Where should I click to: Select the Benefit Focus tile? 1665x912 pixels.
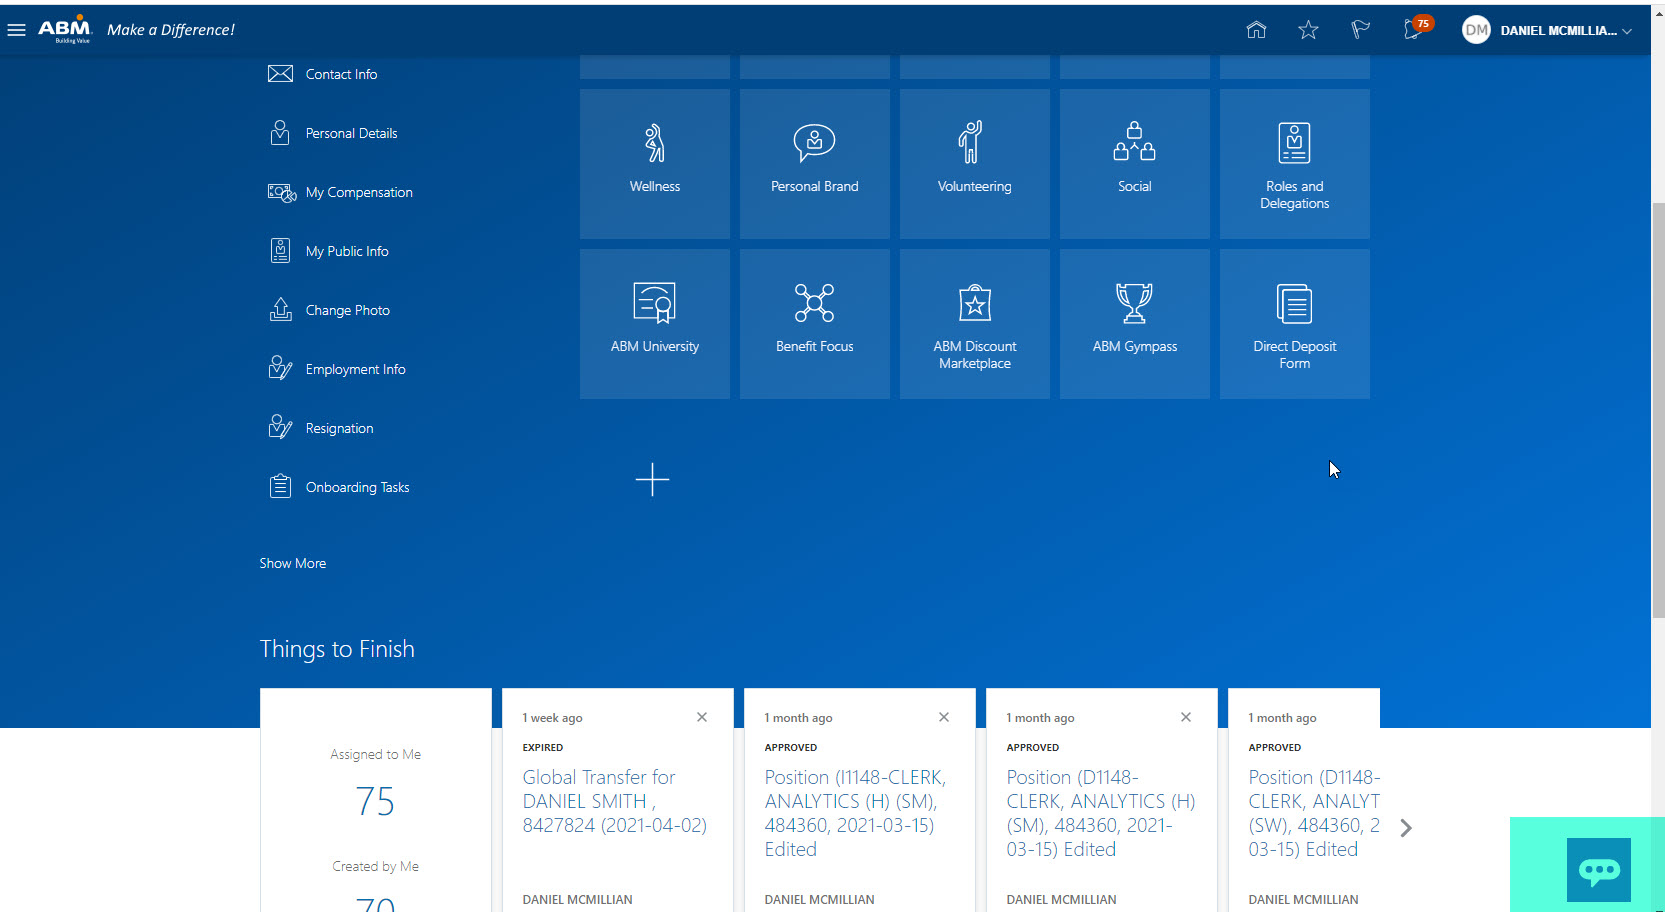pyautogui.click(x=814, y=323)
